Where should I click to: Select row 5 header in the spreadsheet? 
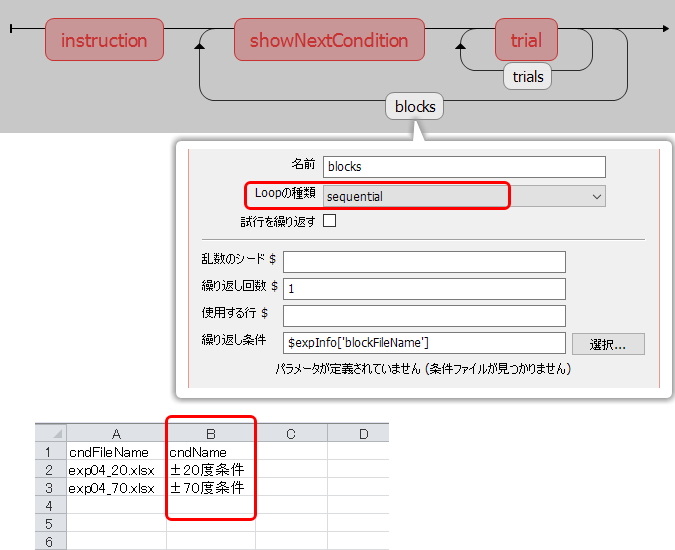(50, 523)
